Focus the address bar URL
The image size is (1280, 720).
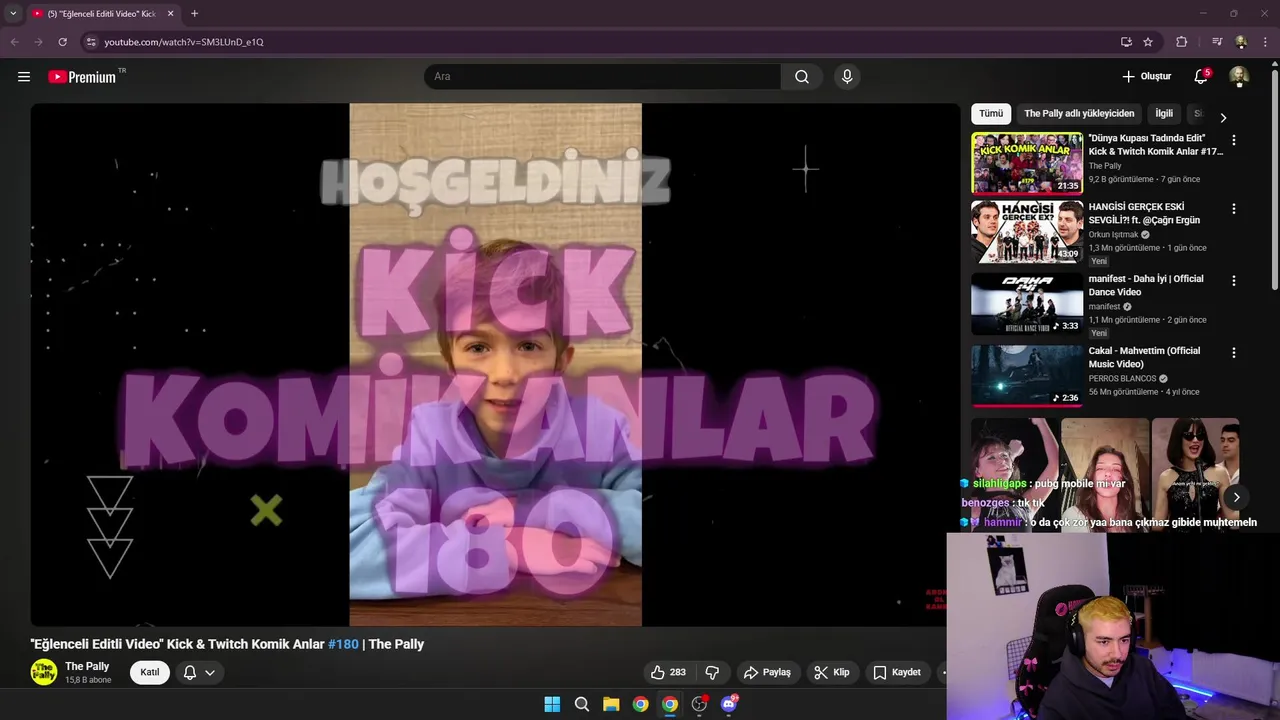tap(184, 42)
